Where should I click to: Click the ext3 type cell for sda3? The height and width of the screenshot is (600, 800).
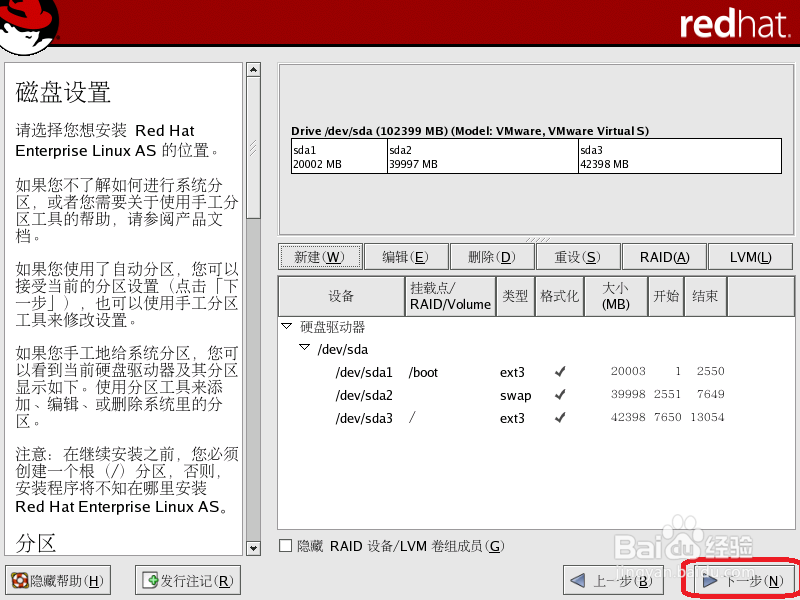pos(512,418)
